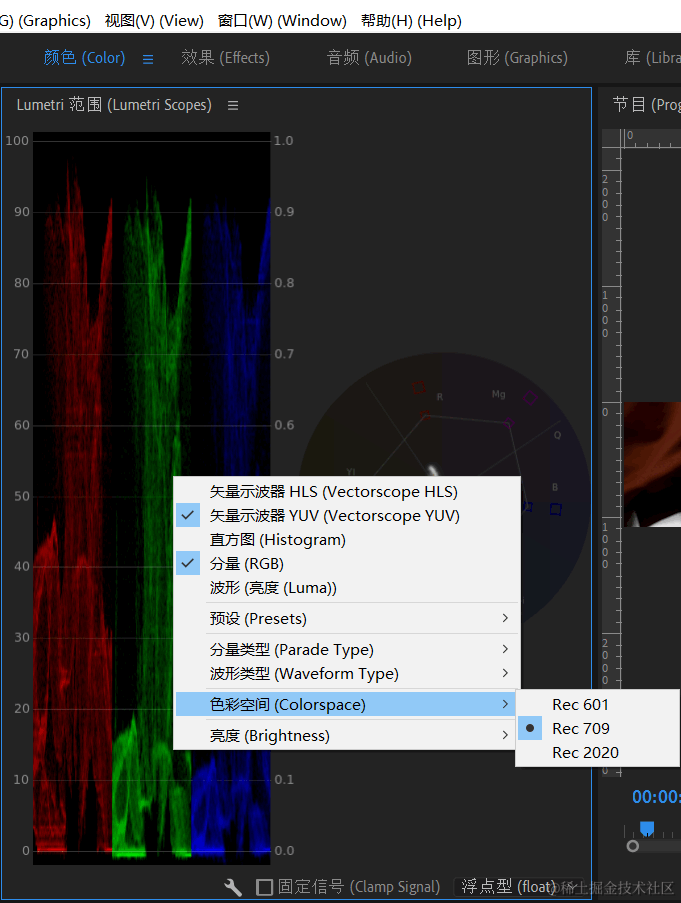
Task: Switch to the Effects workspace
Action: pyautogui.click(x=225, y=58)
